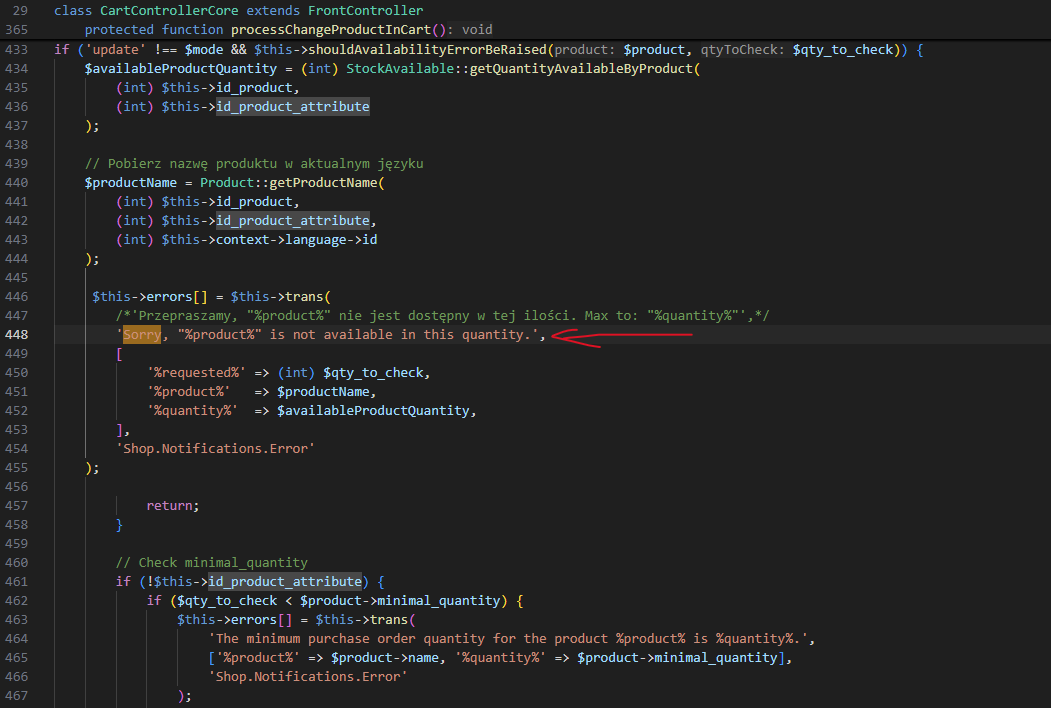The image size is (1051, 708).
Task: Click closing brace on line 458
Action: [119, 524]
